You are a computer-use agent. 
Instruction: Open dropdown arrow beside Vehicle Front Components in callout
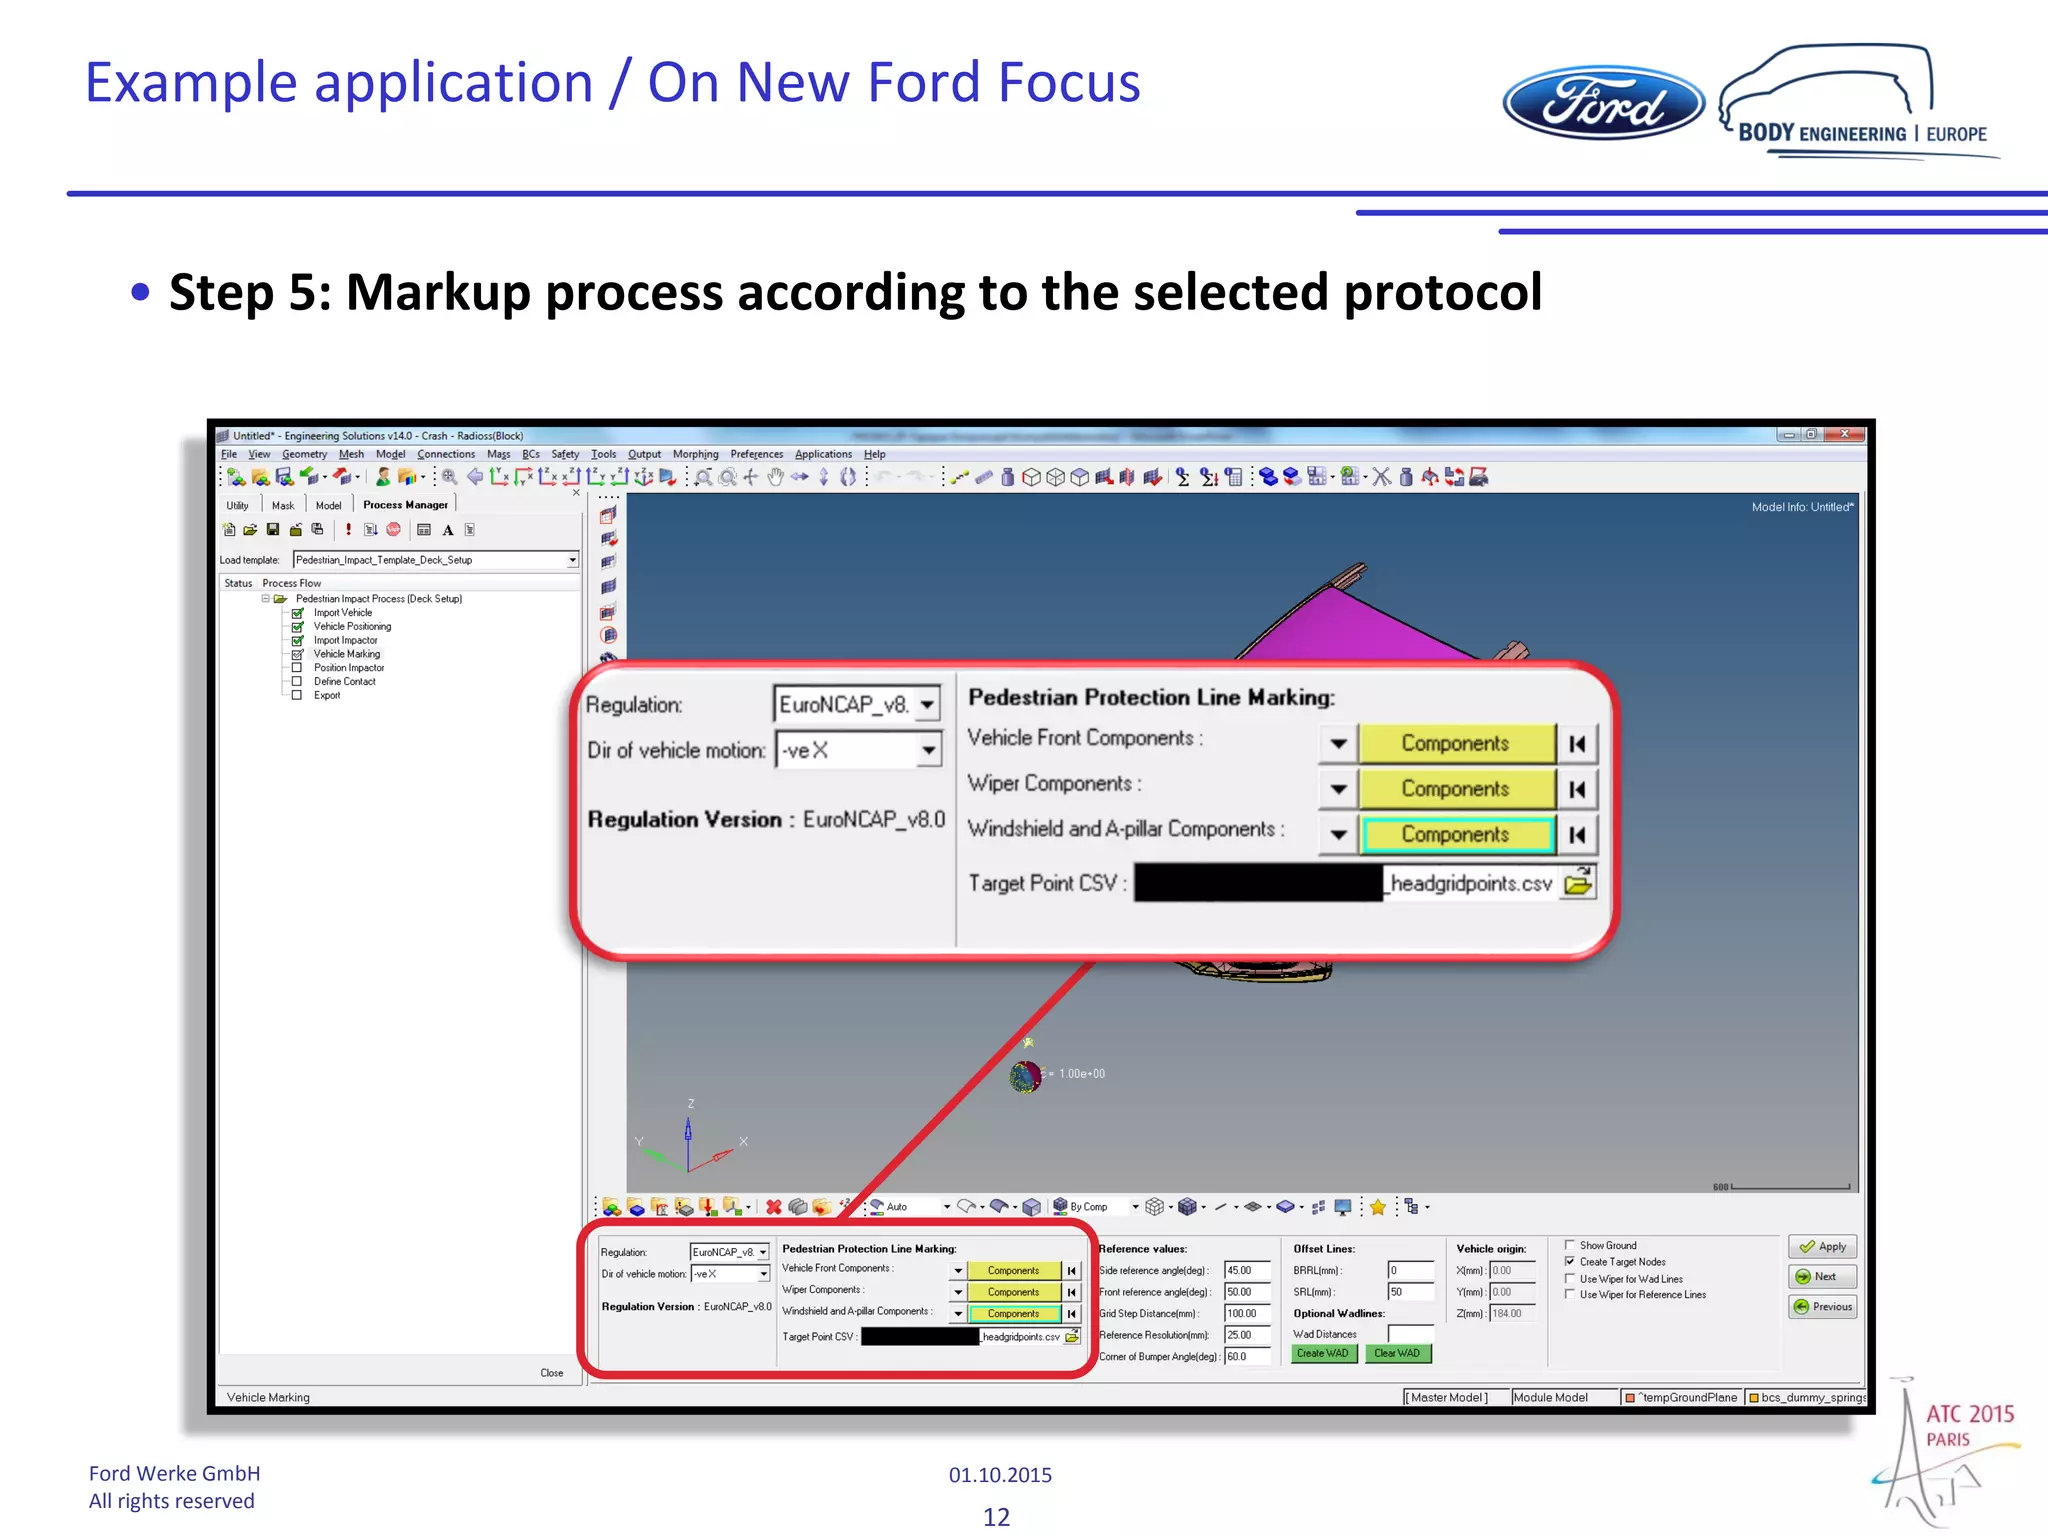pyautogui.click(x=1338, y=743)
